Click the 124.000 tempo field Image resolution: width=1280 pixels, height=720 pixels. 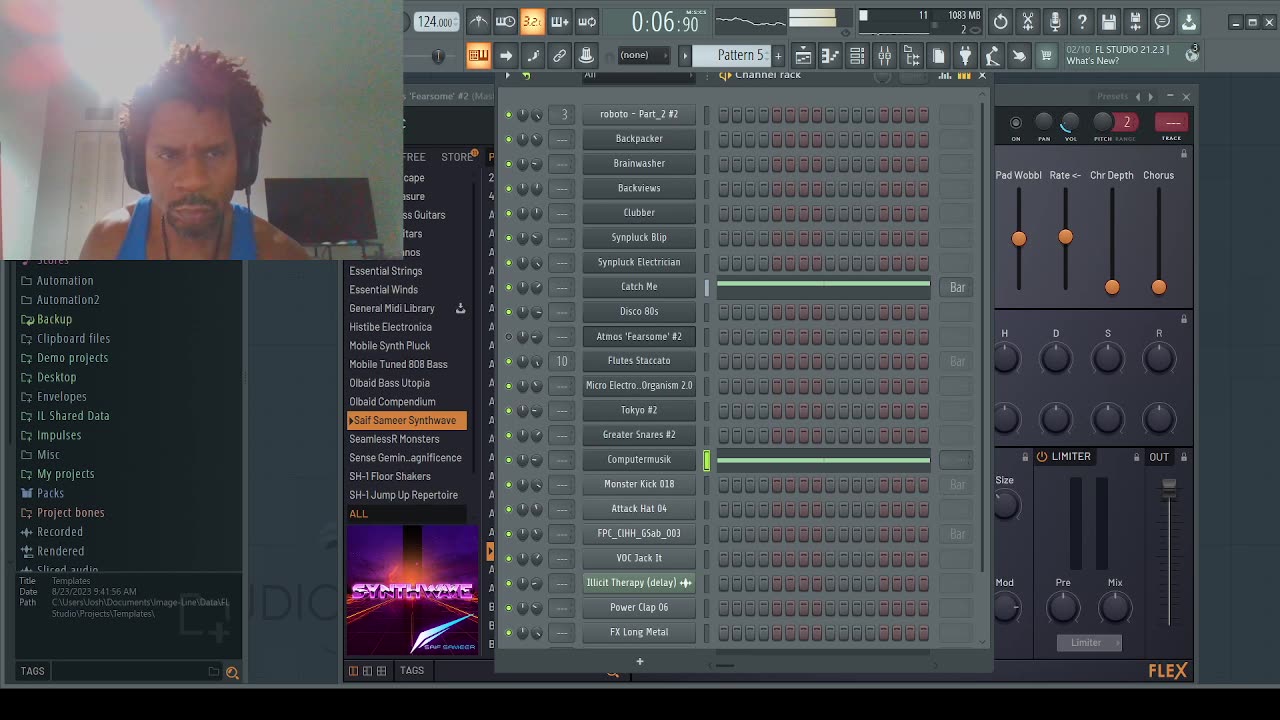[437, 22]
